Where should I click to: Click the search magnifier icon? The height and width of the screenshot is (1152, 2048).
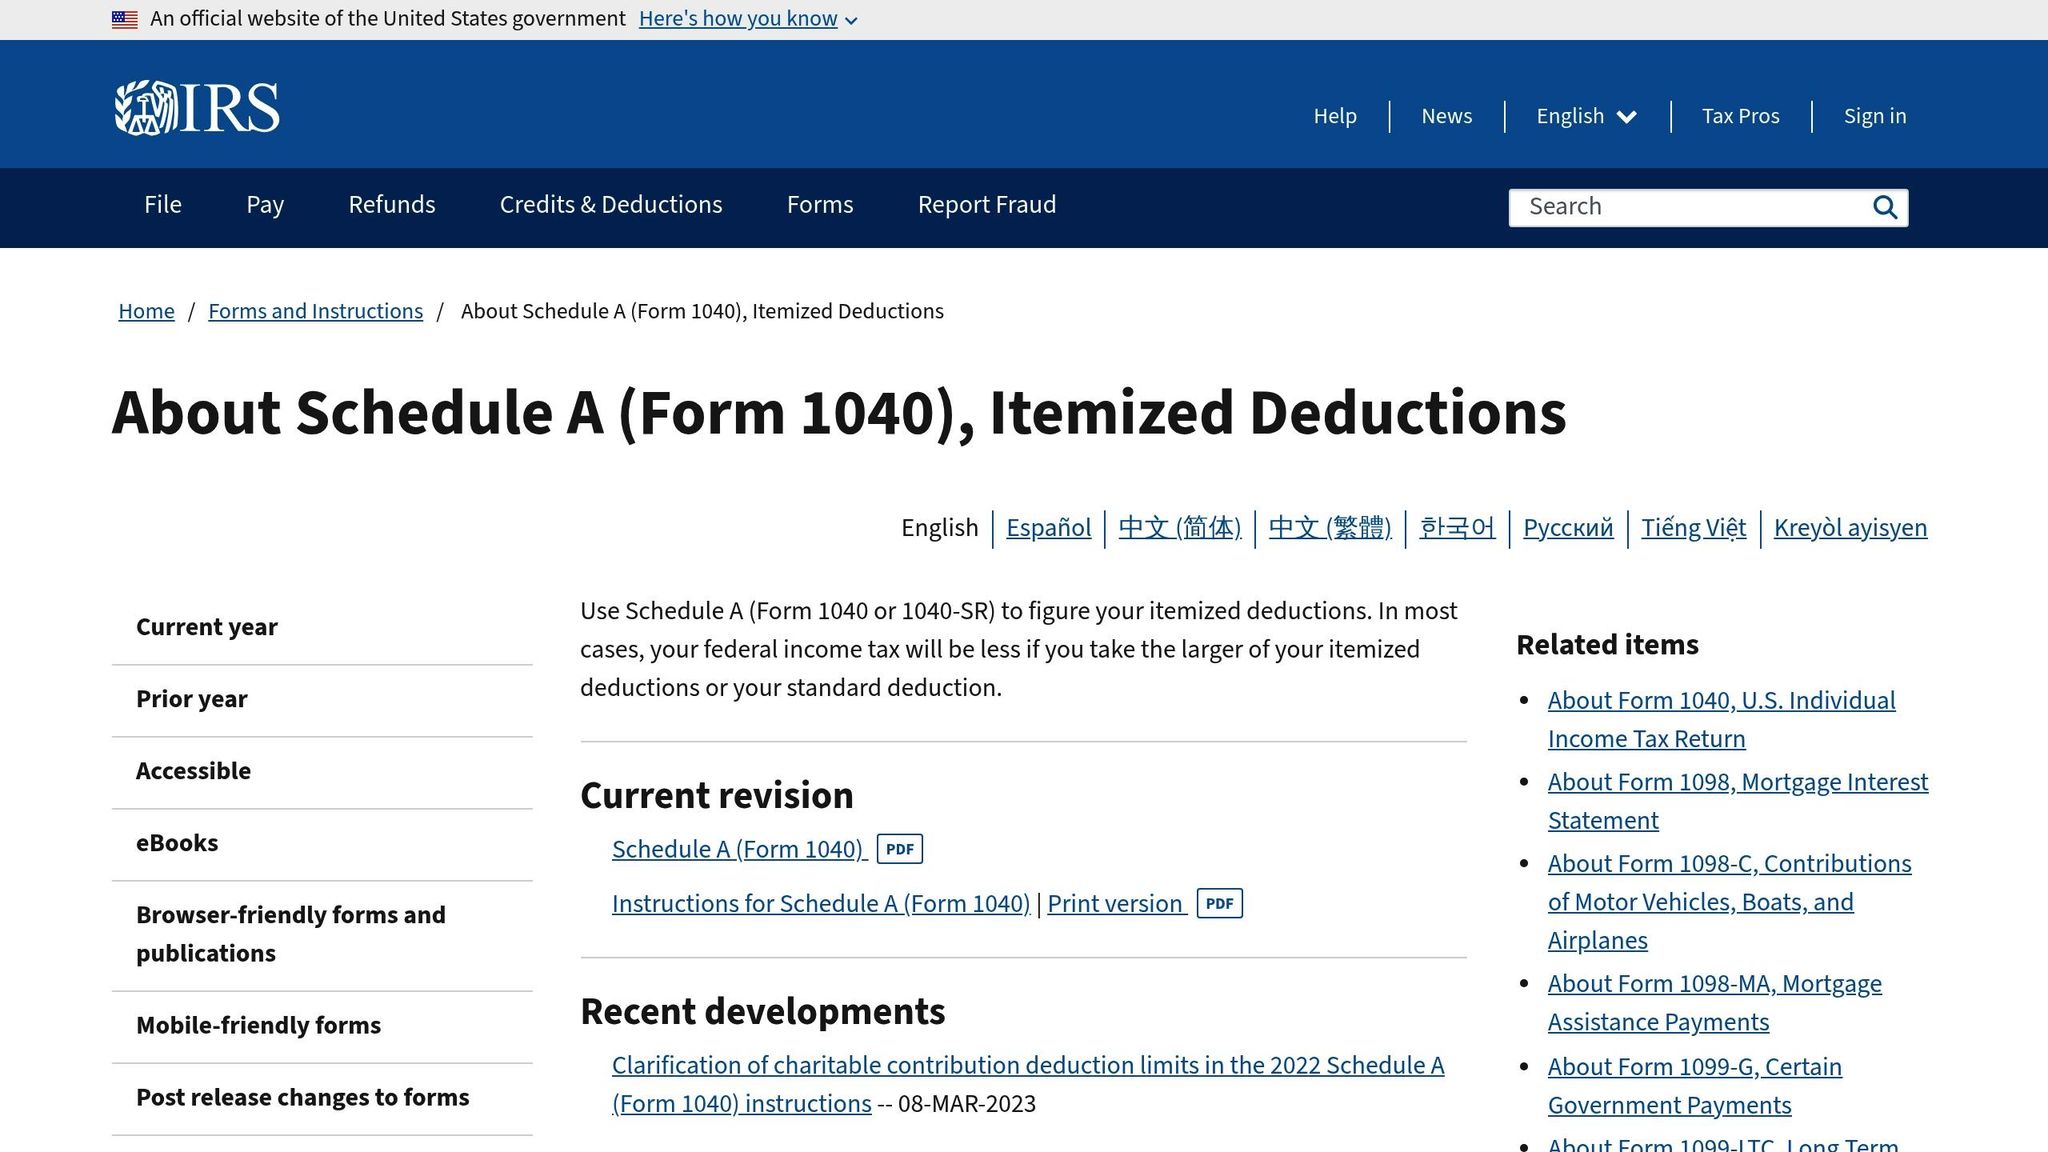pyautogui.click(x=1884, y=207)
